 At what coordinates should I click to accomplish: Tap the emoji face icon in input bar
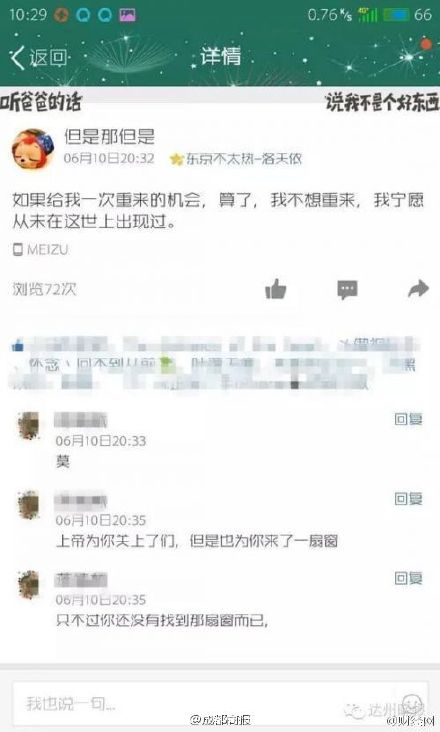click(413, 703)
